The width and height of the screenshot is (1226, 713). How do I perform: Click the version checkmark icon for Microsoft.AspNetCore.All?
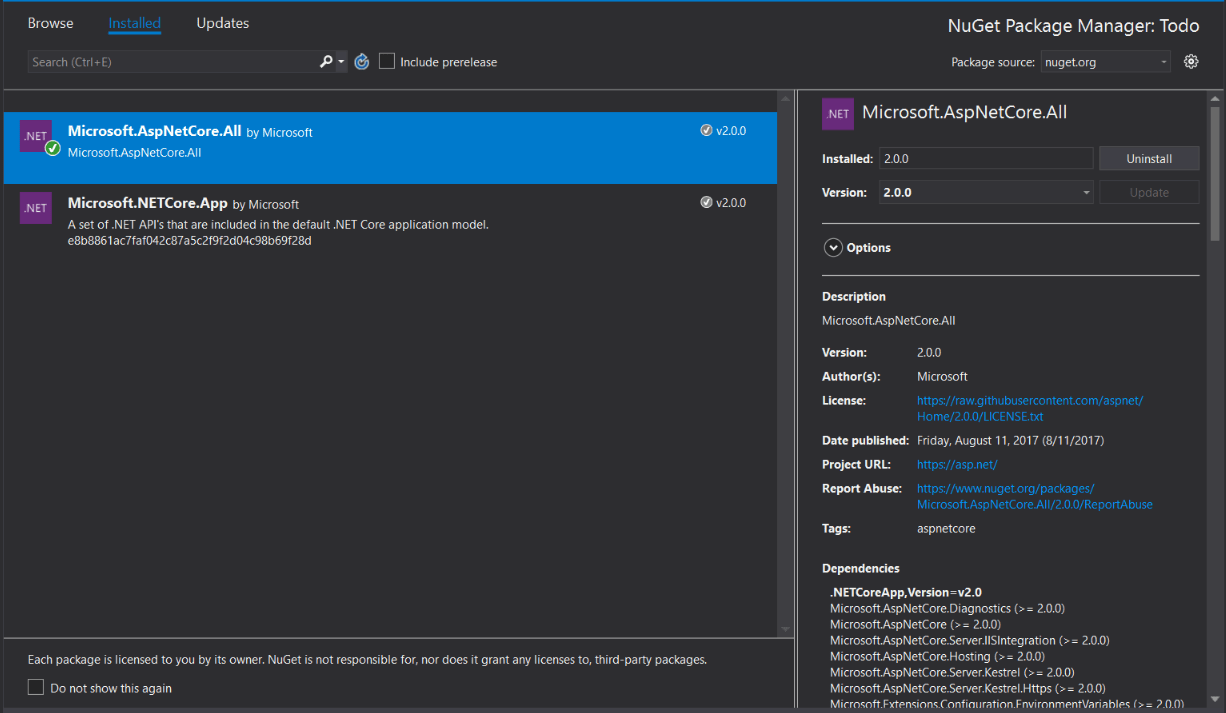(706, 131)
